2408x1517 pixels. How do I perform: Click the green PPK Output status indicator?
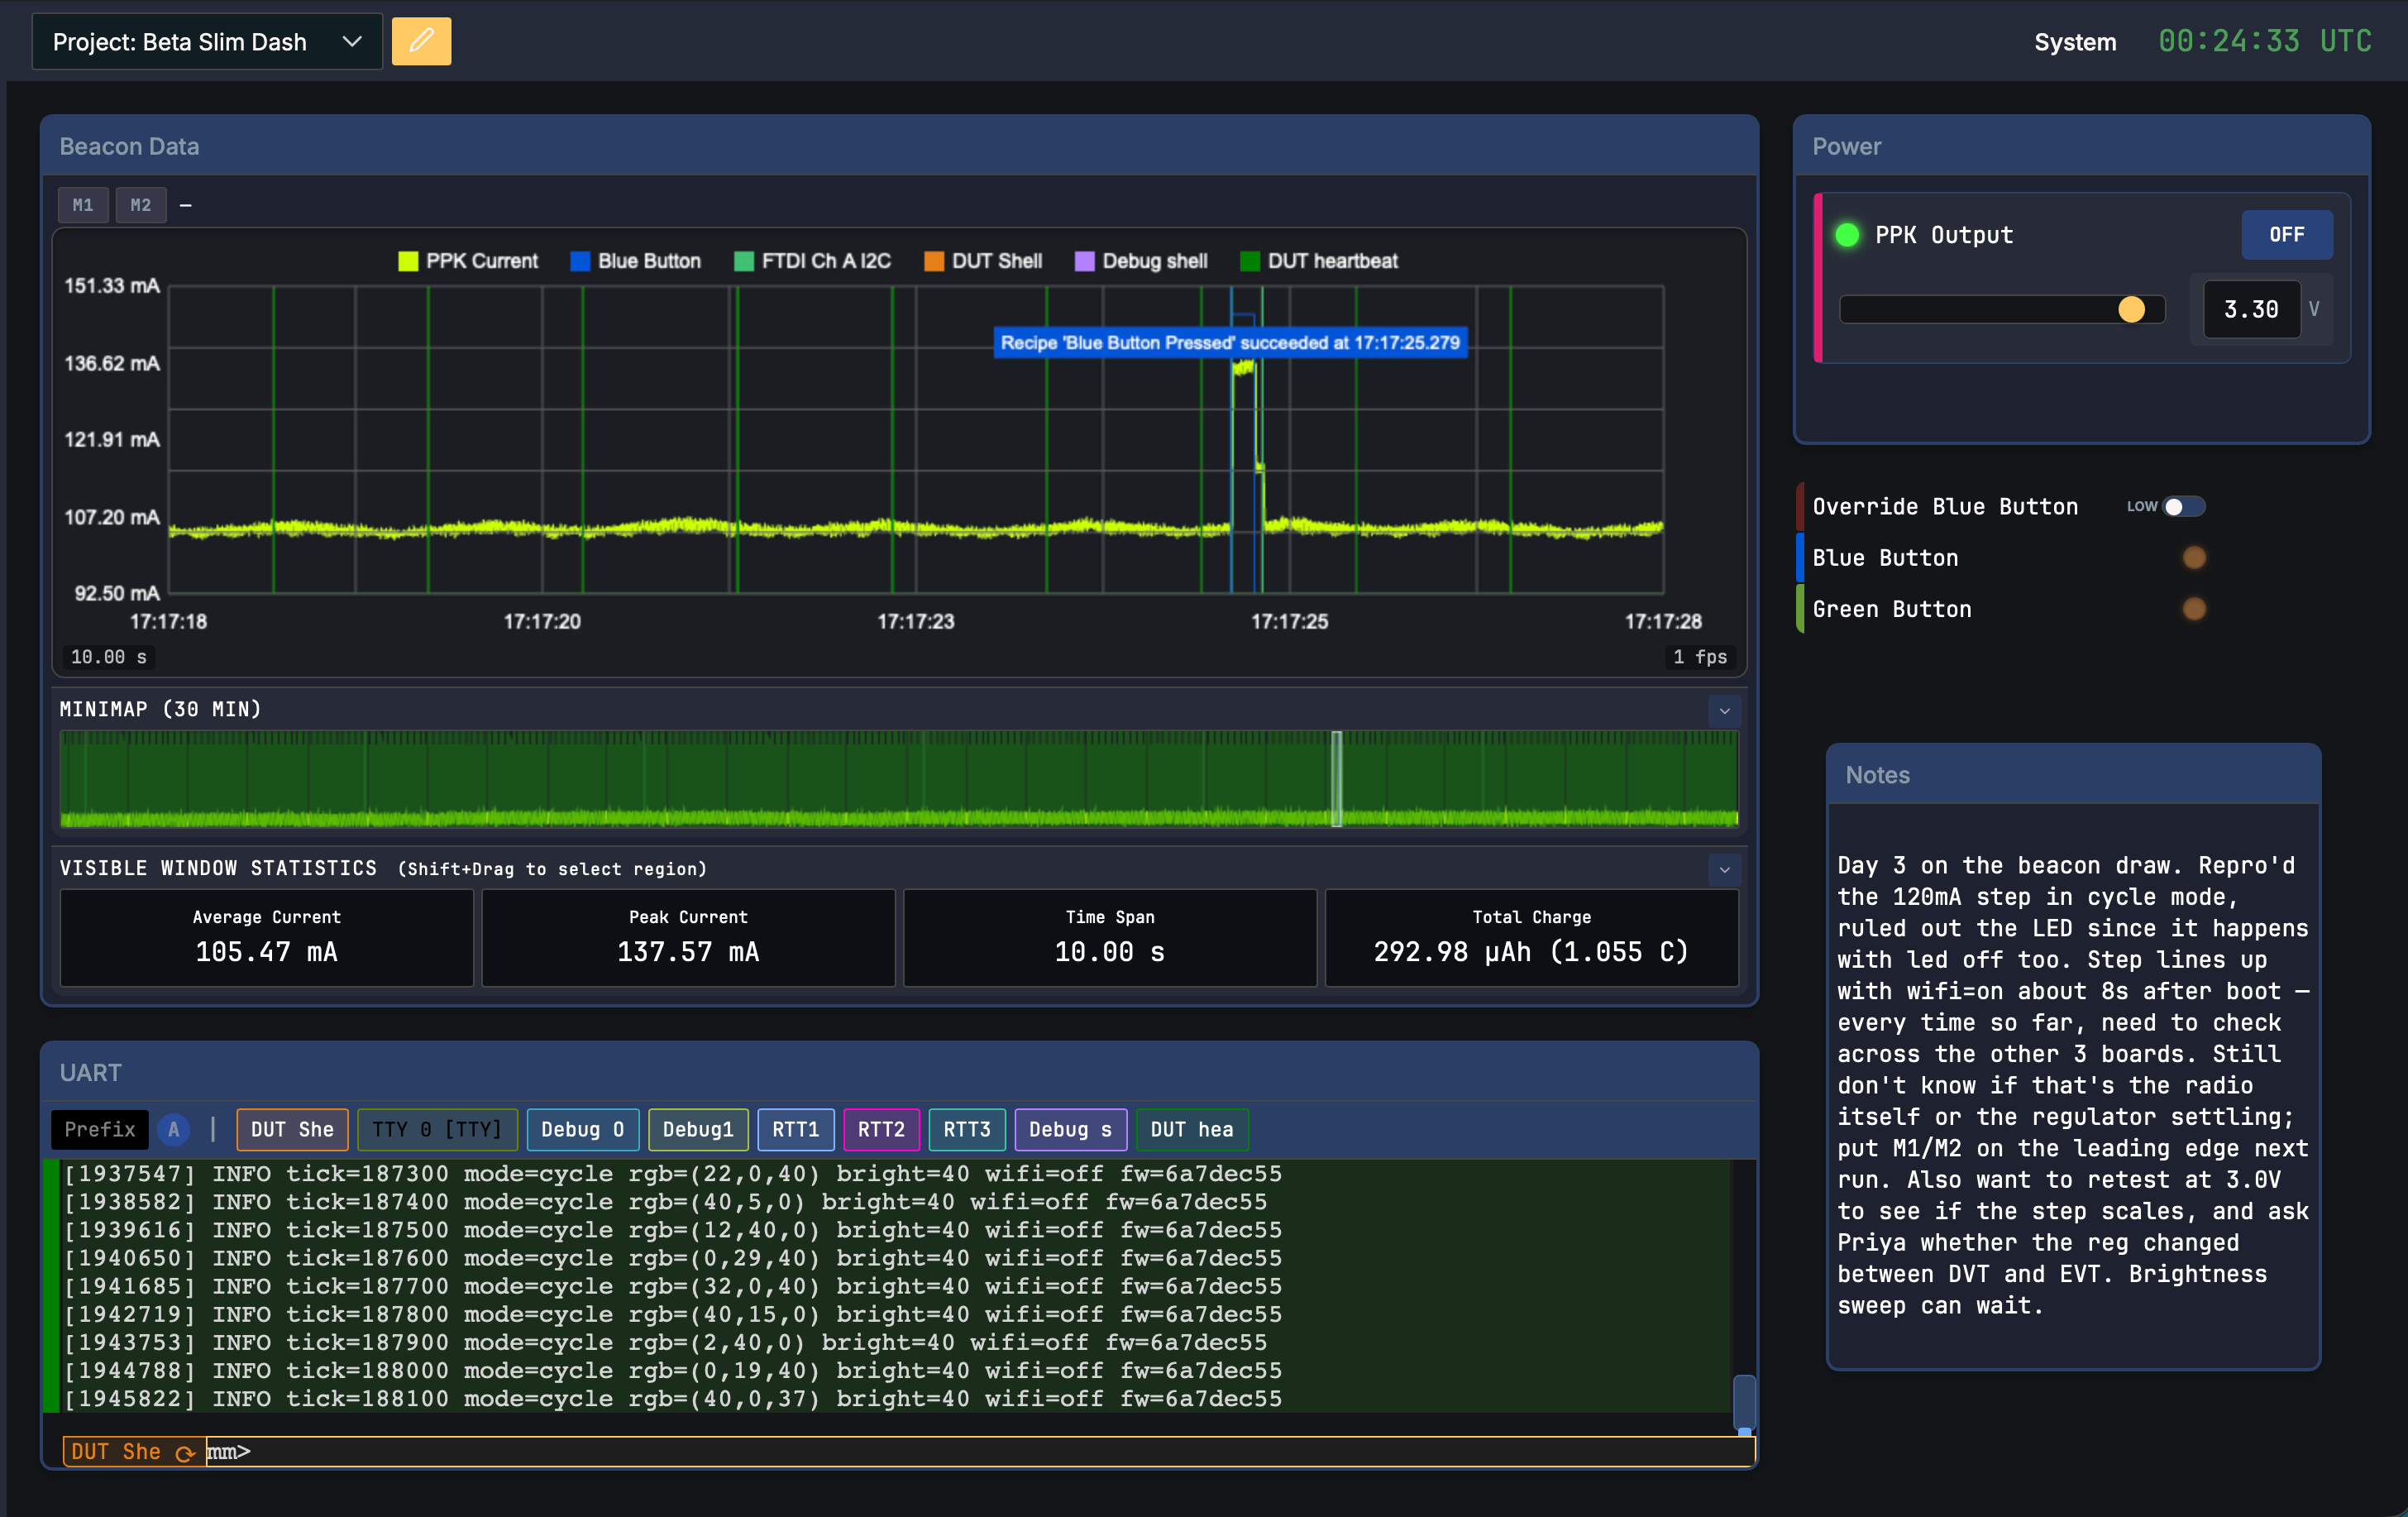point(1847,235)
